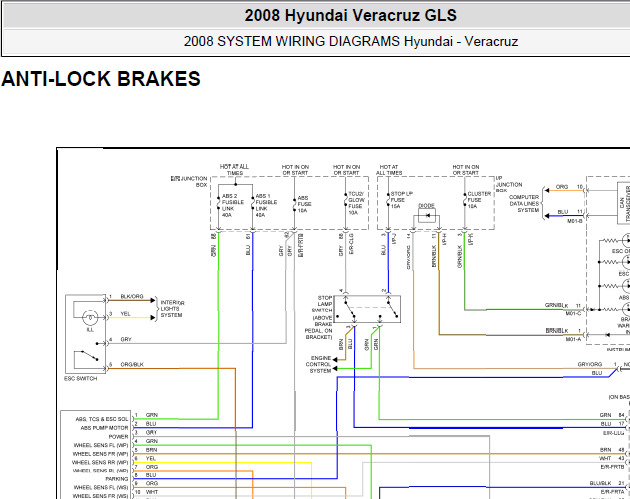630x499 pixels.
Task: Click the 'BLK/ORG' wire label at pin 1
Action: click(x=132, y=297)
